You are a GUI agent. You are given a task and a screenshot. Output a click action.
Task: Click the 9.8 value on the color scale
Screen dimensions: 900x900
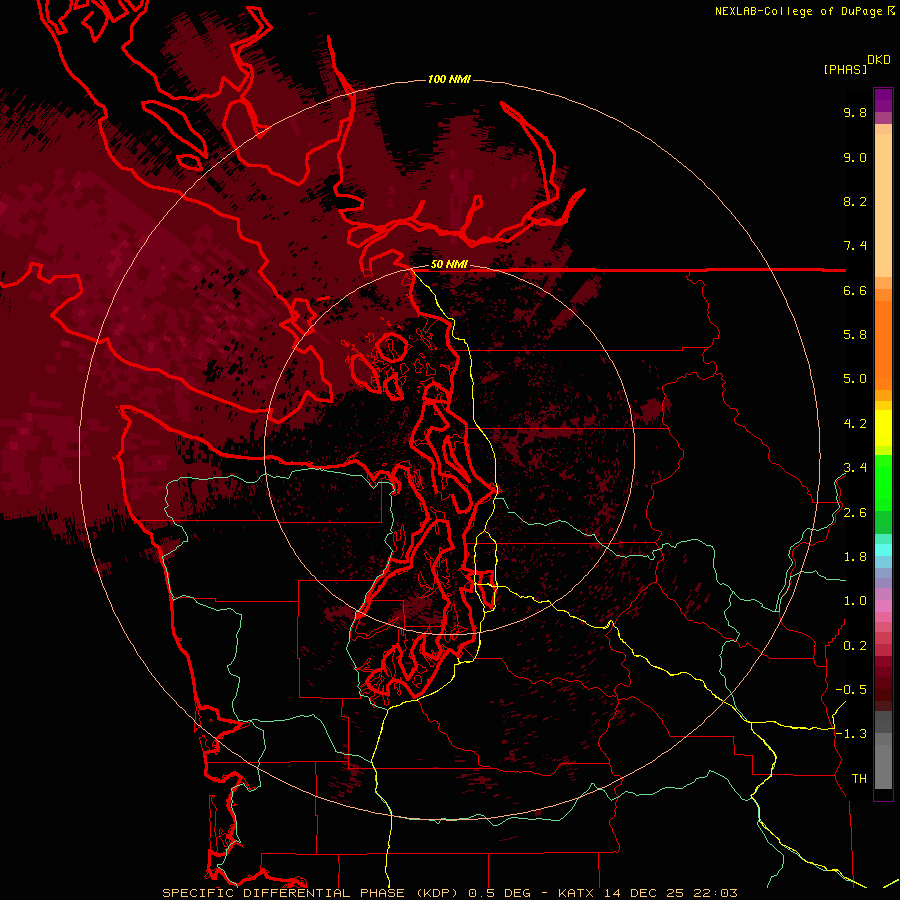coord(855,112)
